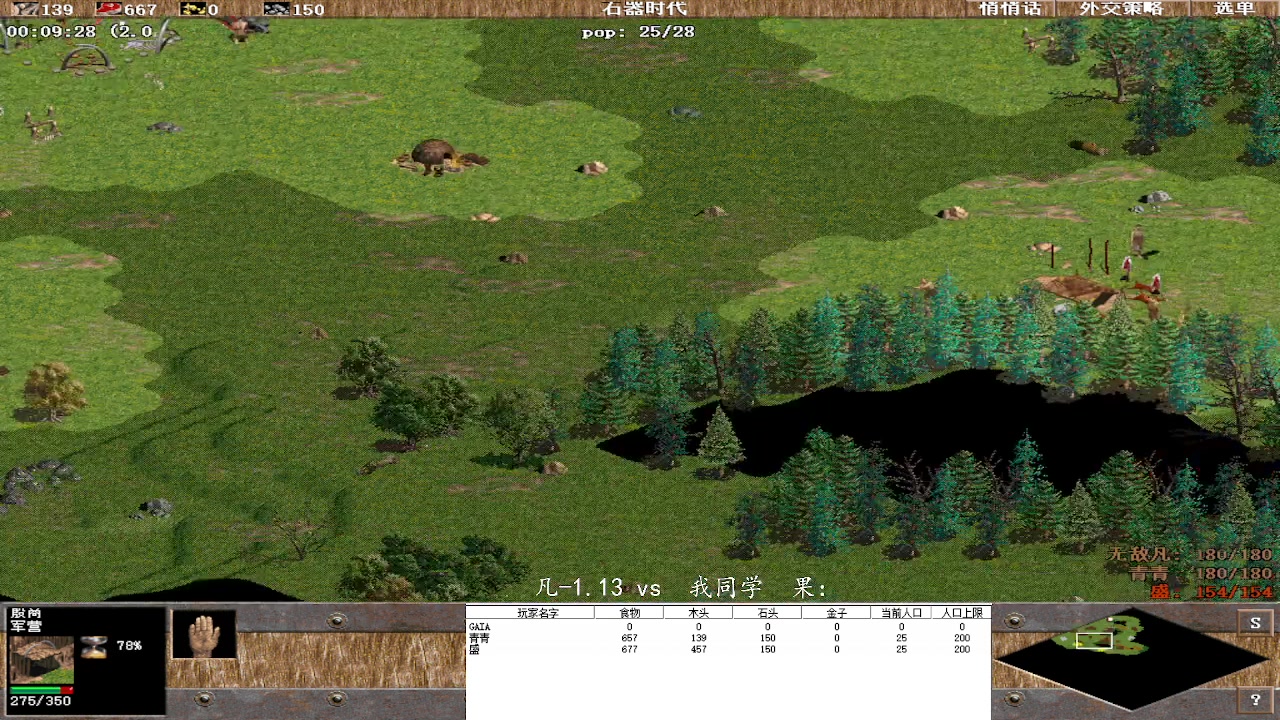
Task: Click the lone pine in dark unexplored area
Action: click(x=720, y=441)
